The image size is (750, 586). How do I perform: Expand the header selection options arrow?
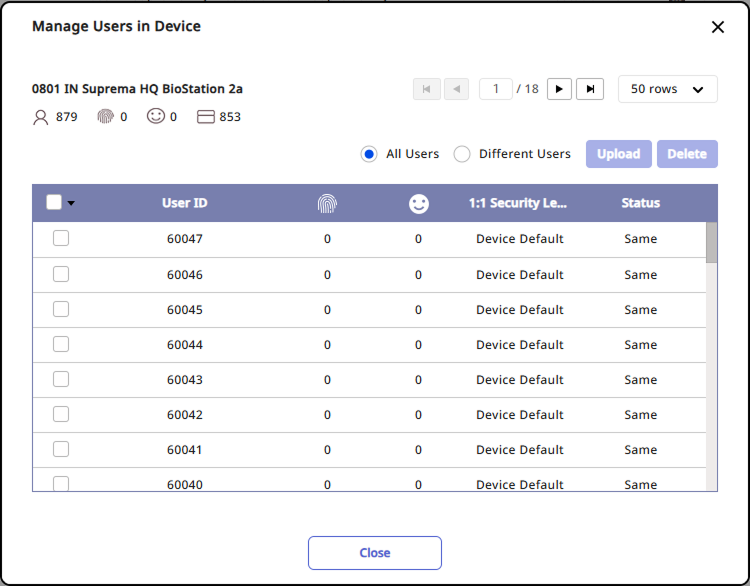[x=71, y=203]
